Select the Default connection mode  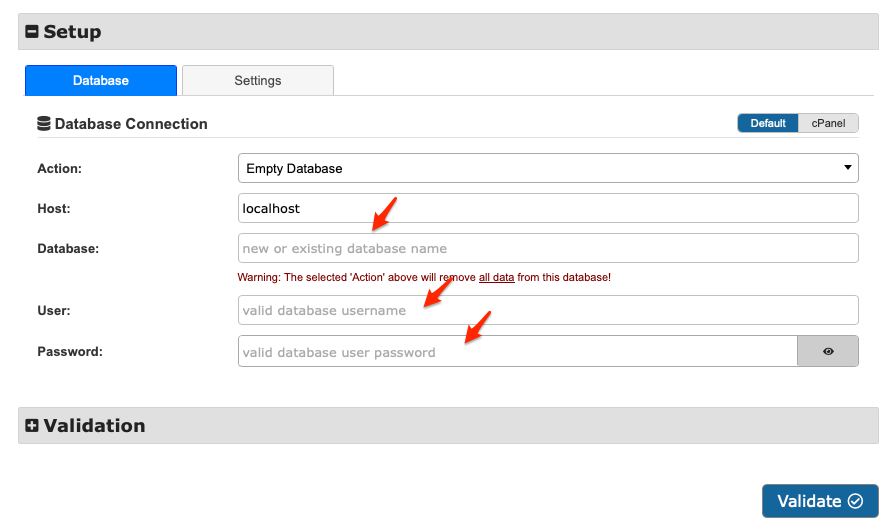tap(768, 123)
